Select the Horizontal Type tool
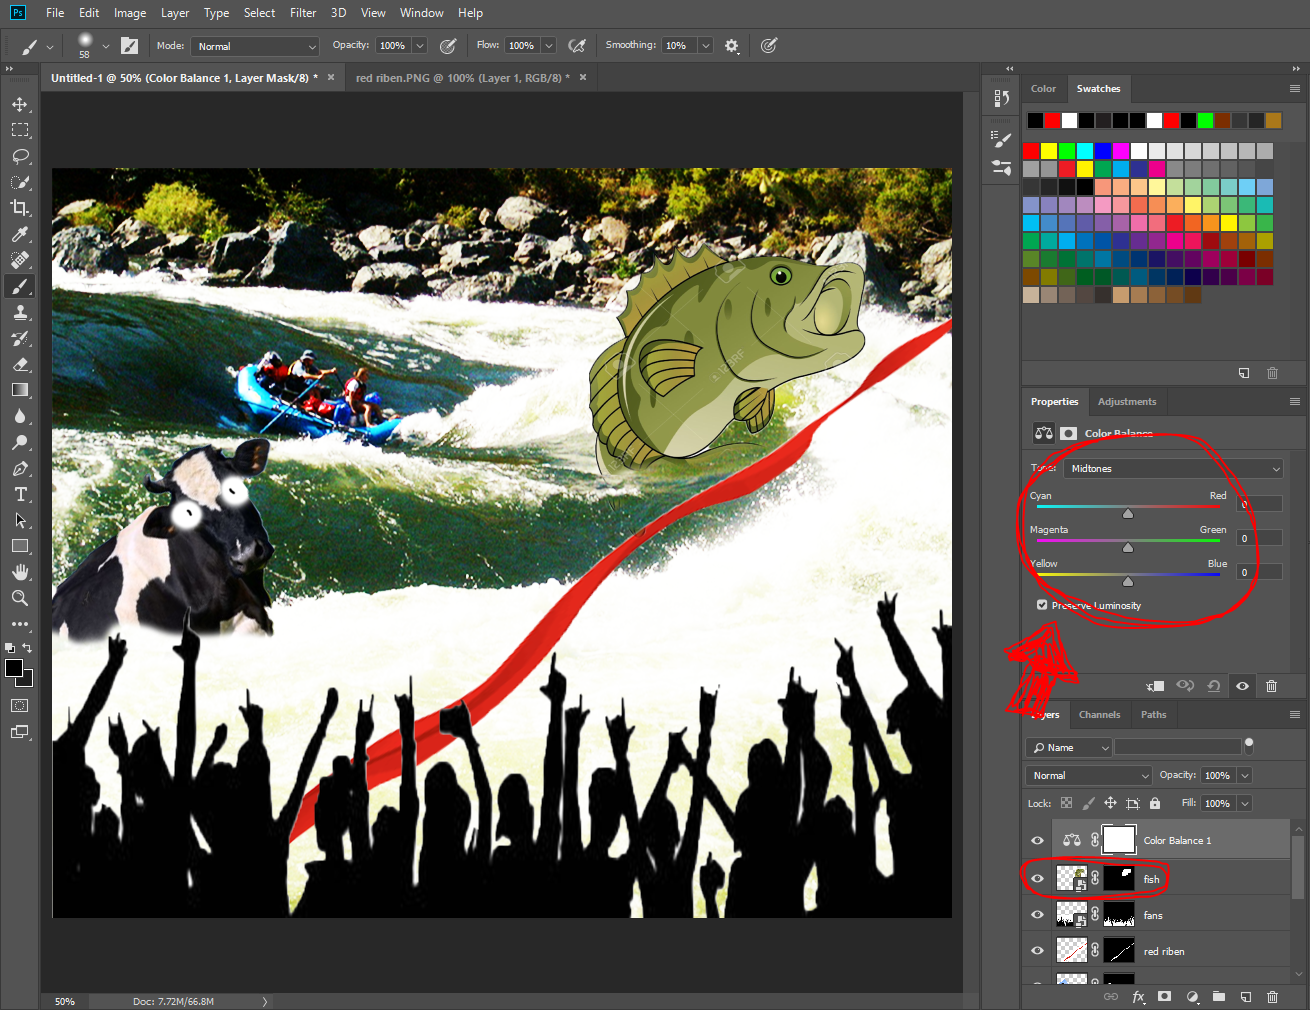Viewport: 1310px width, 1010px height. (20, 494)
